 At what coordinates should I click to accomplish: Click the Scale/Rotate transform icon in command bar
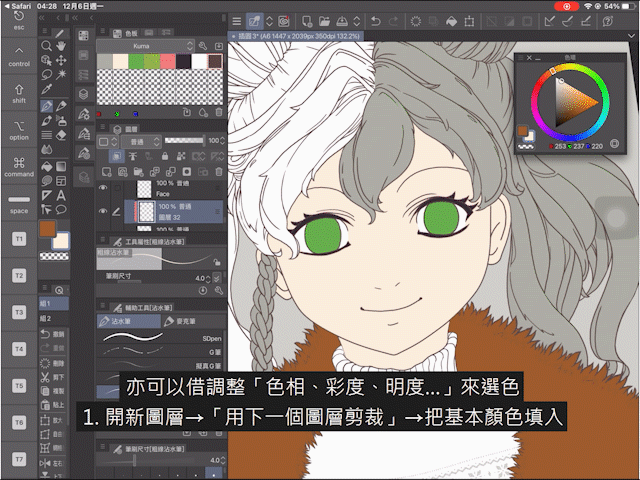click(469, 21)
